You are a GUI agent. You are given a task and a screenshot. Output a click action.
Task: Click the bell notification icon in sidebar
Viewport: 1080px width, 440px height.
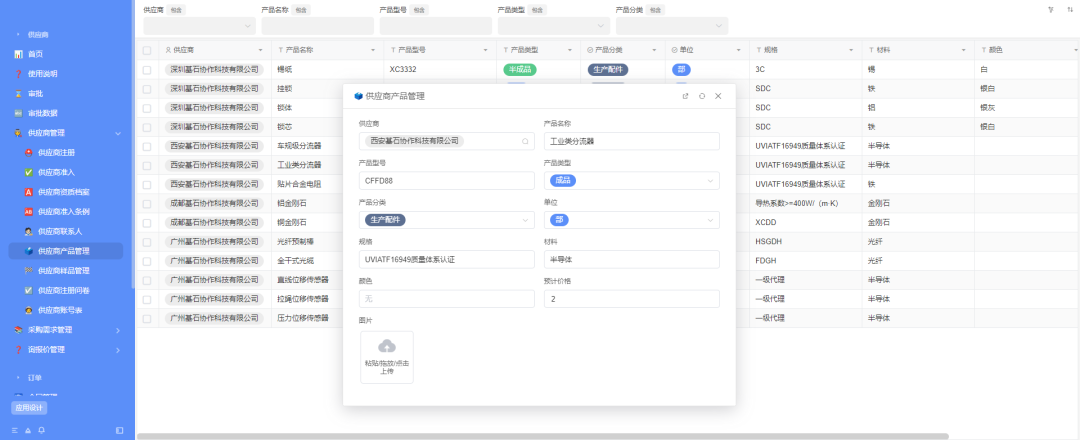click(41, 430)
